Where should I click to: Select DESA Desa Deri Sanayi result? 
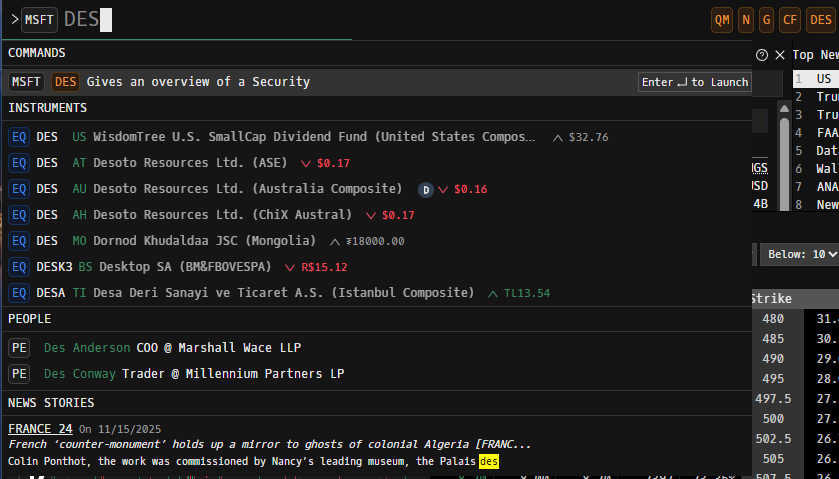coord(377,293)
